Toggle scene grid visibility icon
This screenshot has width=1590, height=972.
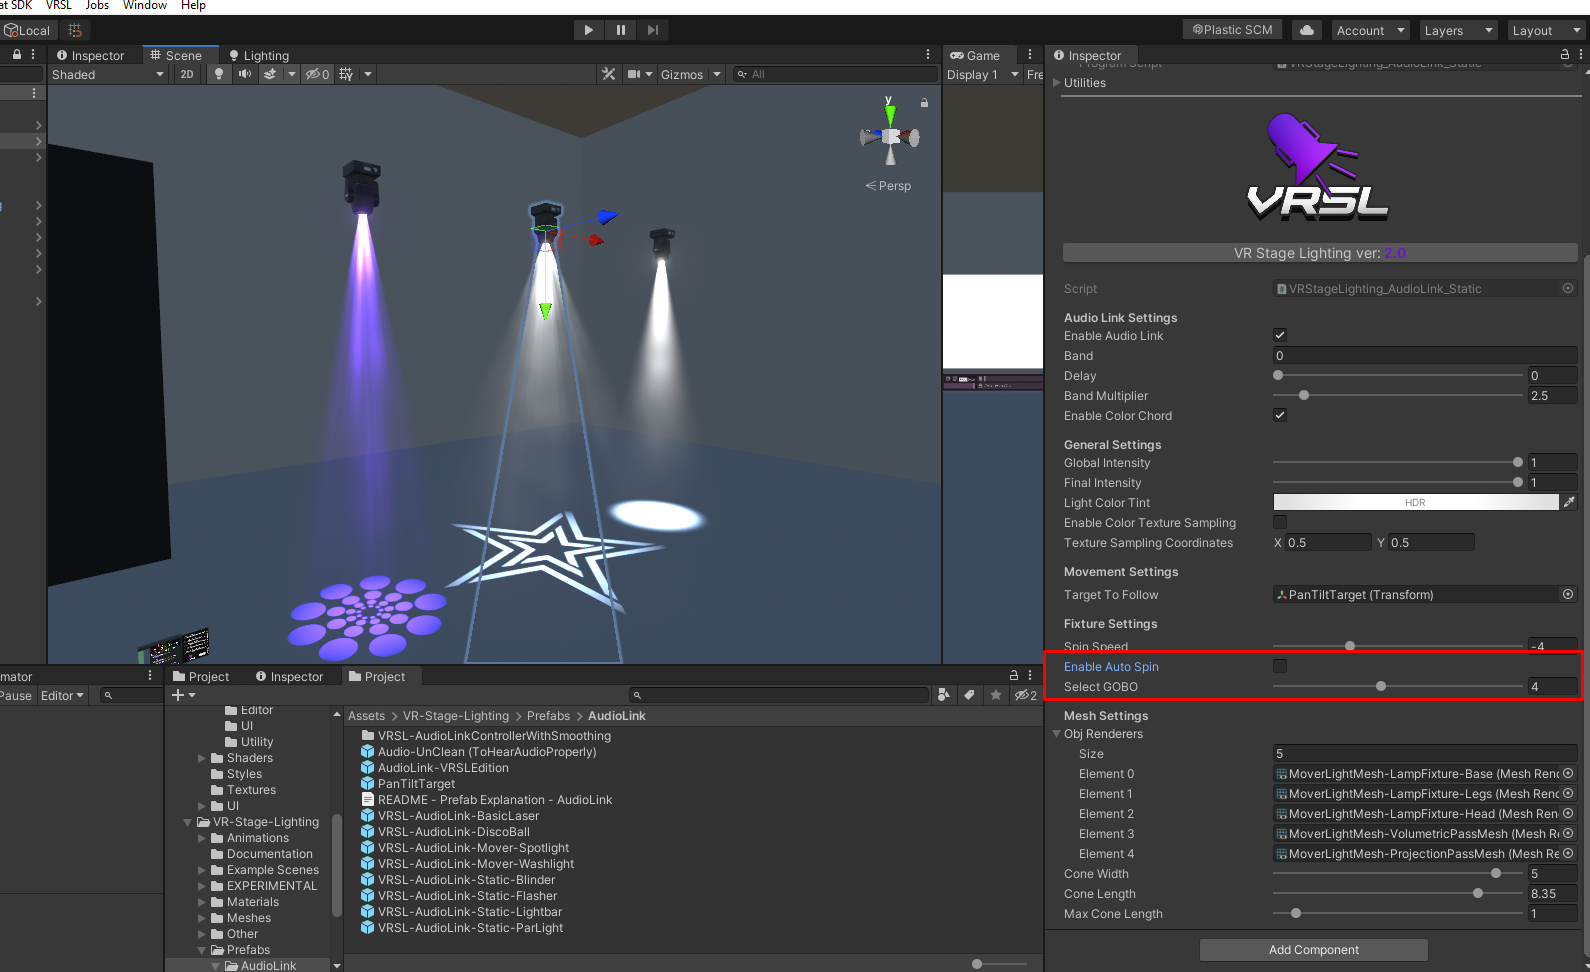tap(346, 74)
